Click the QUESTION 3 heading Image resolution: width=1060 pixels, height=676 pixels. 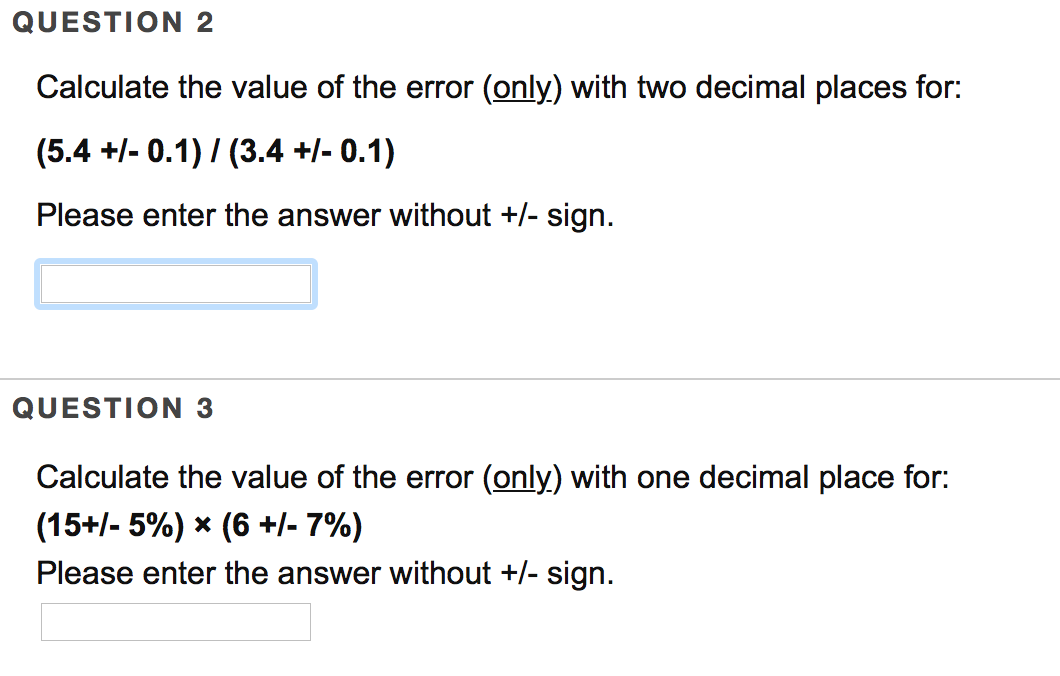[113, 407]
